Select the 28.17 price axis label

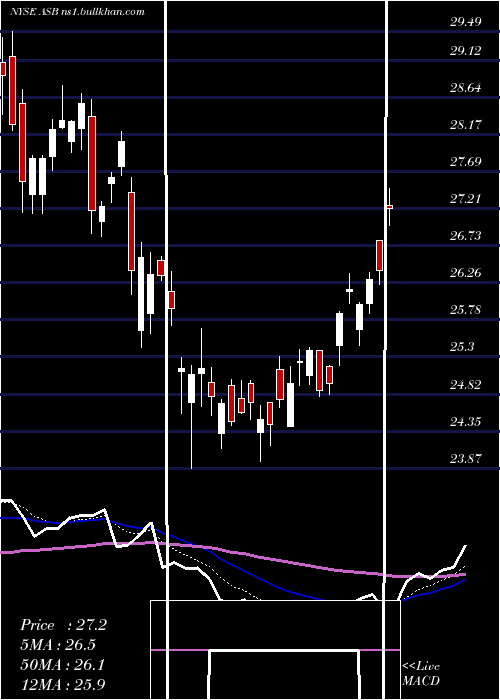point(466,124)
